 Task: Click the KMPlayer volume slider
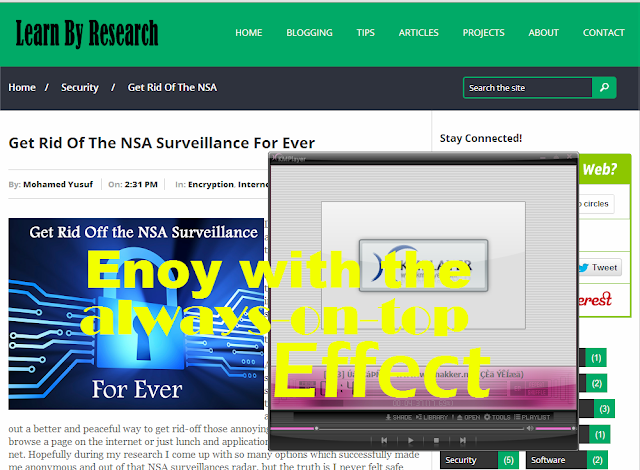(555, 428)
